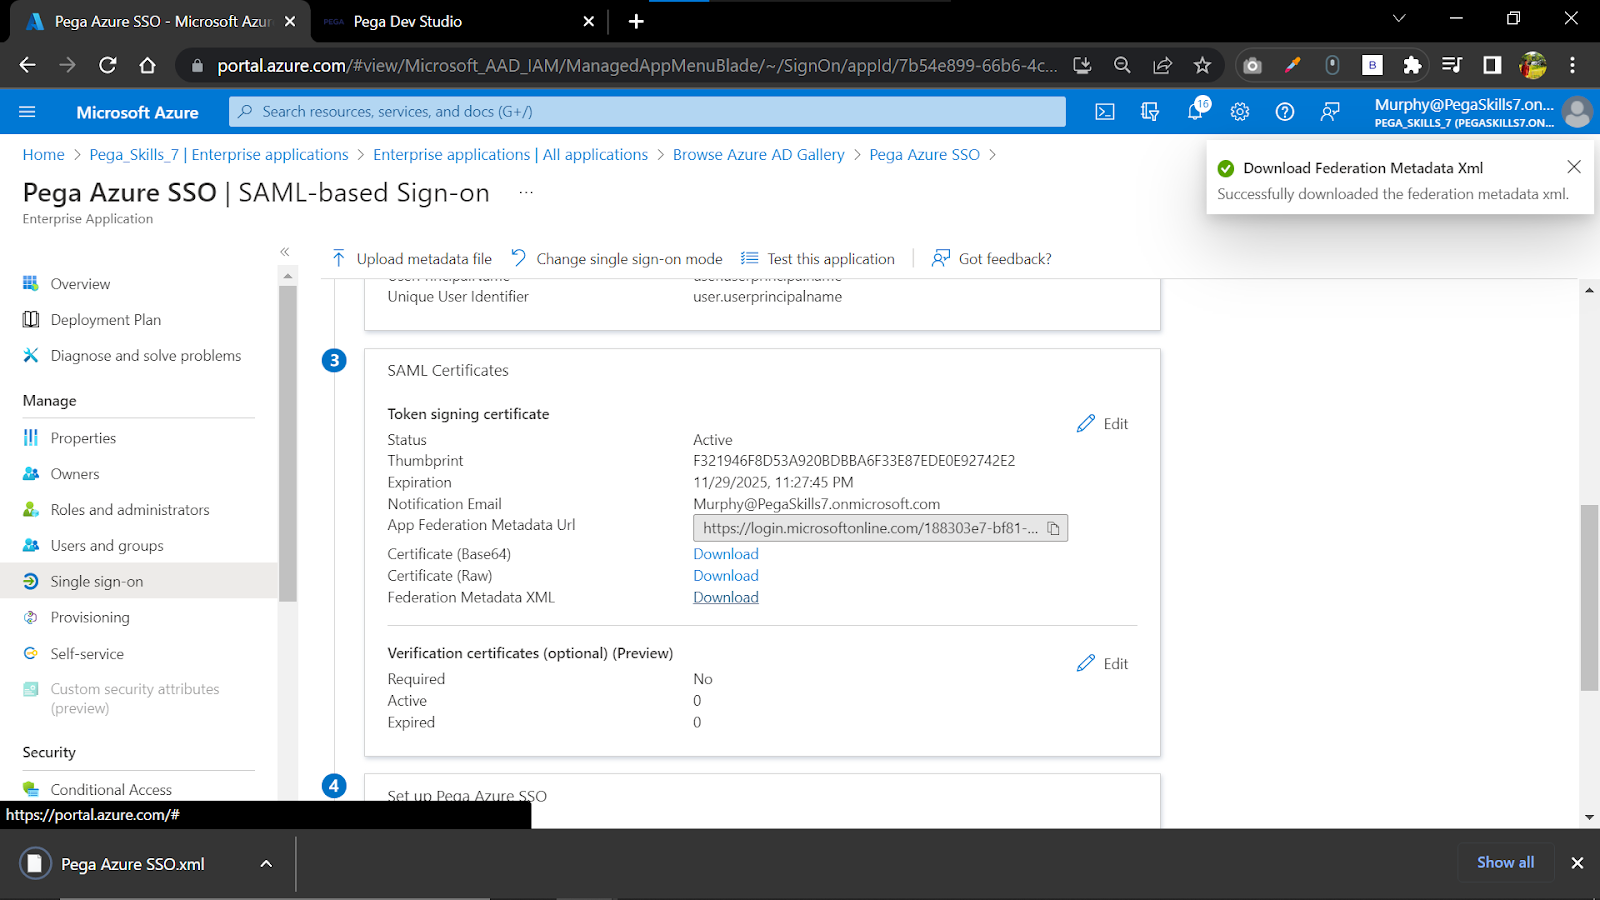
Task: Open the Azure portal hamburger menu
Action: [27, 112]
